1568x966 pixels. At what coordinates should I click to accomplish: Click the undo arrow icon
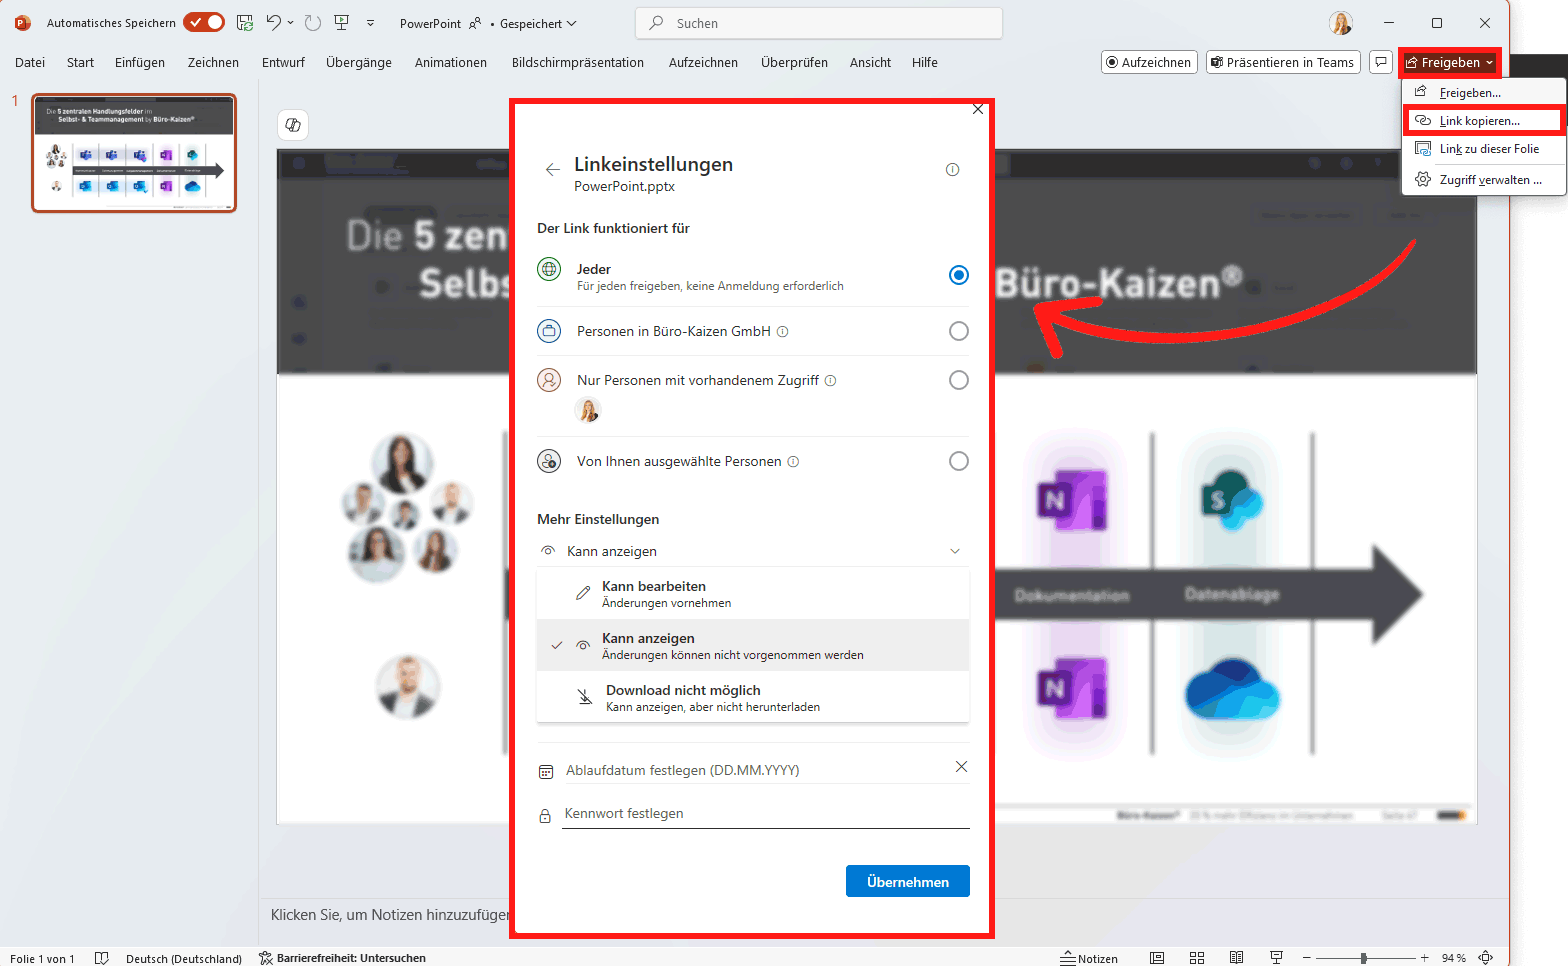(x=273, y=22)
